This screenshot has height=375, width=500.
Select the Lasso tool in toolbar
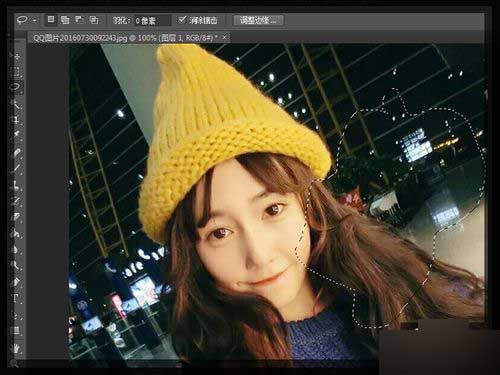16,87
